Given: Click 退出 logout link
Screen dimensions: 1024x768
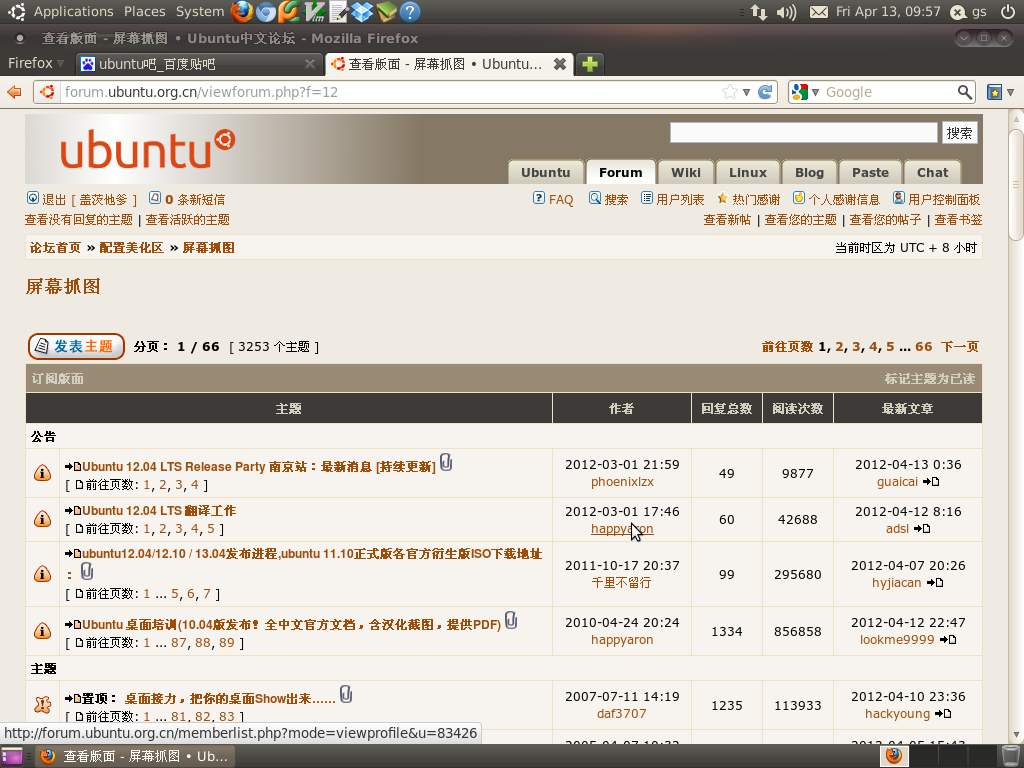Looking at the screenshot, I should [x=54, y=199].
